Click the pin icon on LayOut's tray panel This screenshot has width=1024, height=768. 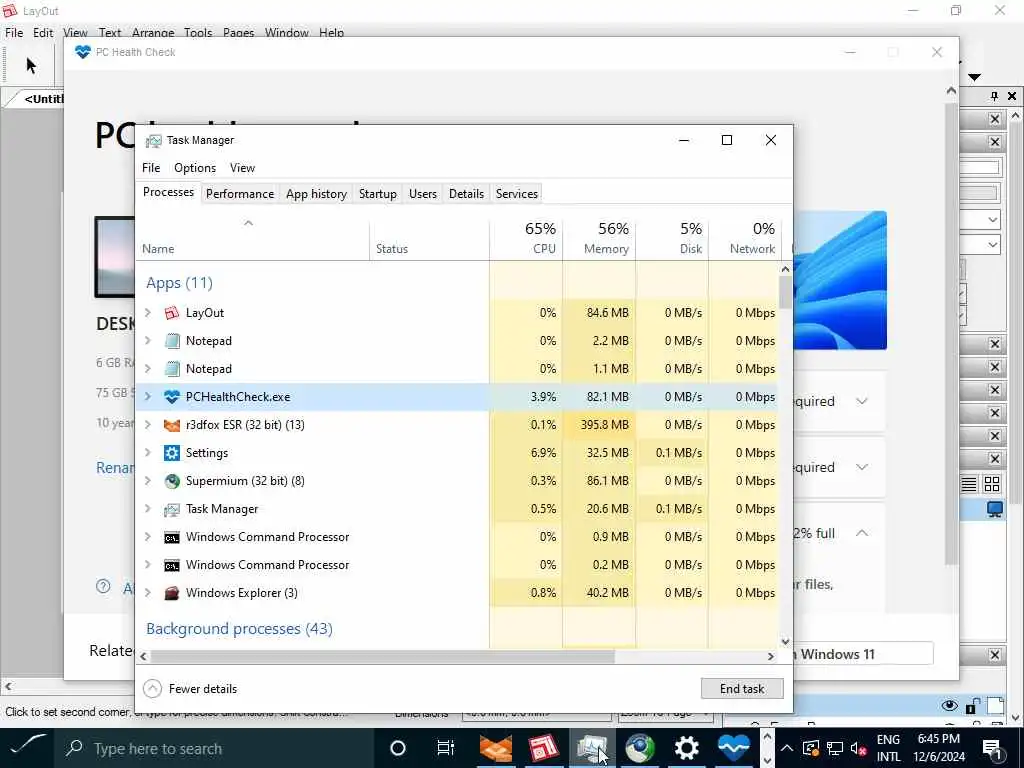tap(994, 96)
